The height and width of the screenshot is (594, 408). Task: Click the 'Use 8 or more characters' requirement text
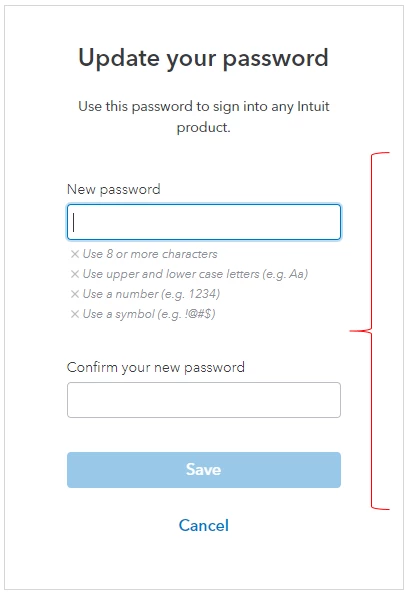150,254
